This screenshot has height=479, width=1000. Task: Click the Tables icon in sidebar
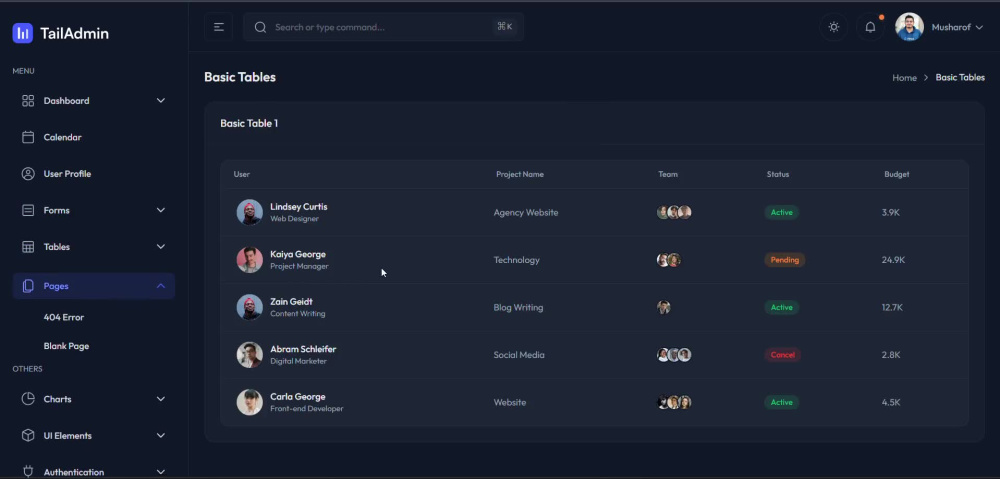click(x=28, y=247)
